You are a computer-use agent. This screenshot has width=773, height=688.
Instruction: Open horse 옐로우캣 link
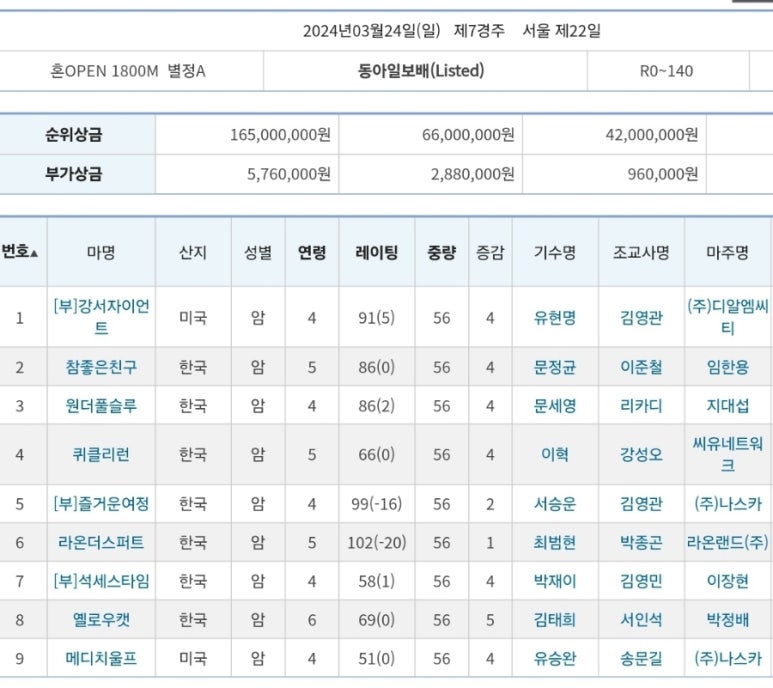101,619
